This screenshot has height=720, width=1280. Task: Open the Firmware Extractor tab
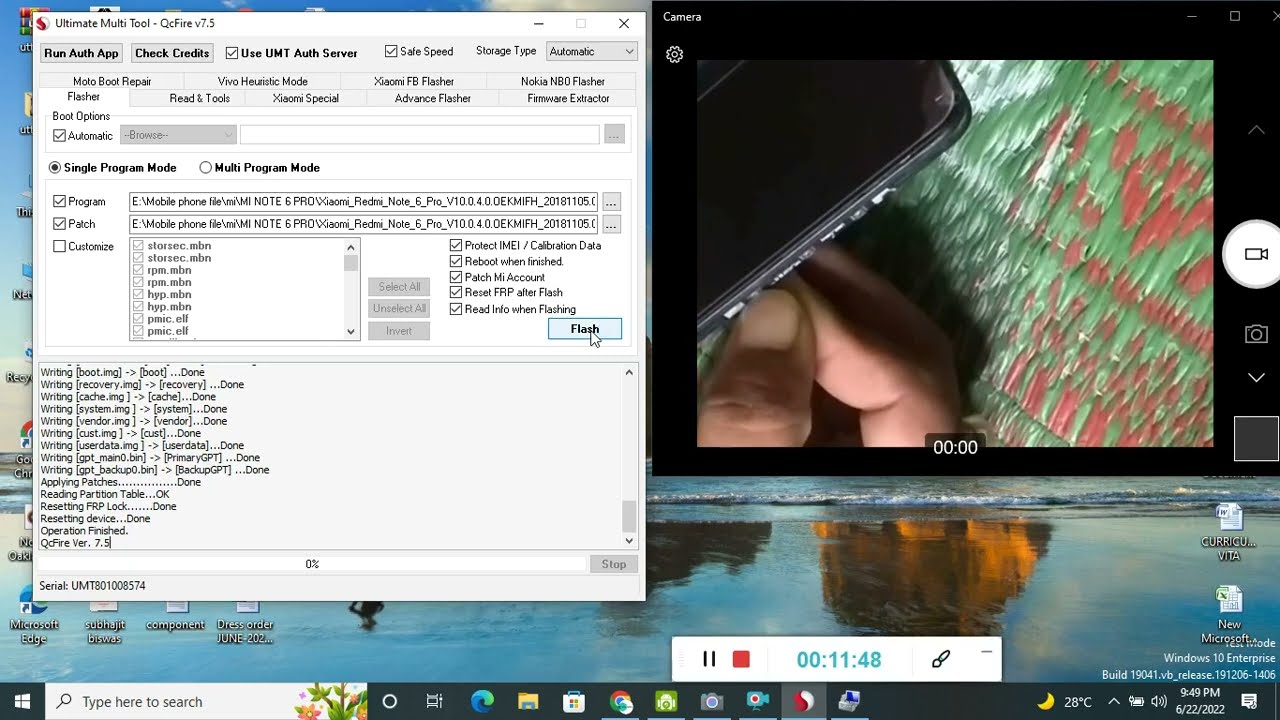[x=568, y=98]
